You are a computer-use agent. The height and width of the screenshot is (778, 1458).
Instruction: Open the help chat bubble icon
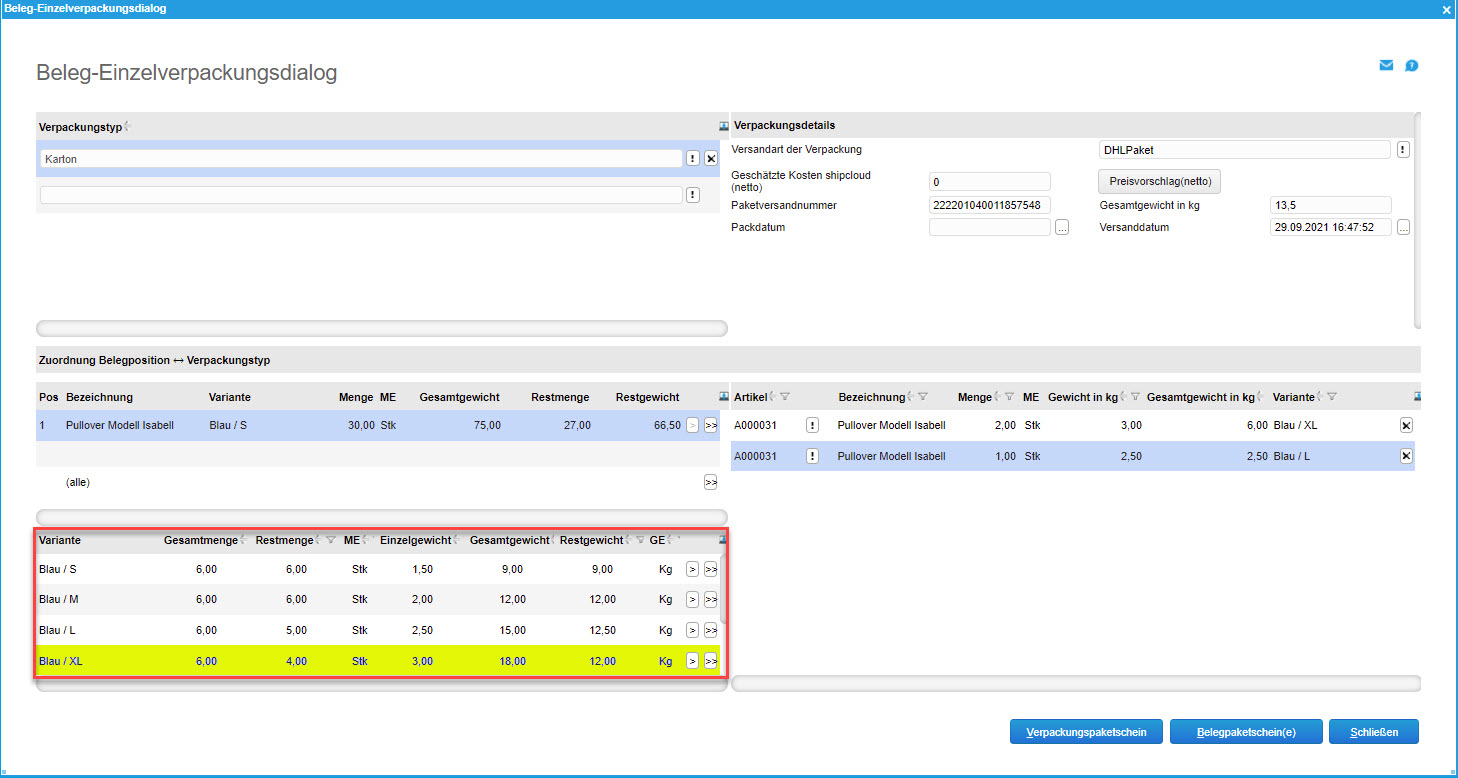1411,66
